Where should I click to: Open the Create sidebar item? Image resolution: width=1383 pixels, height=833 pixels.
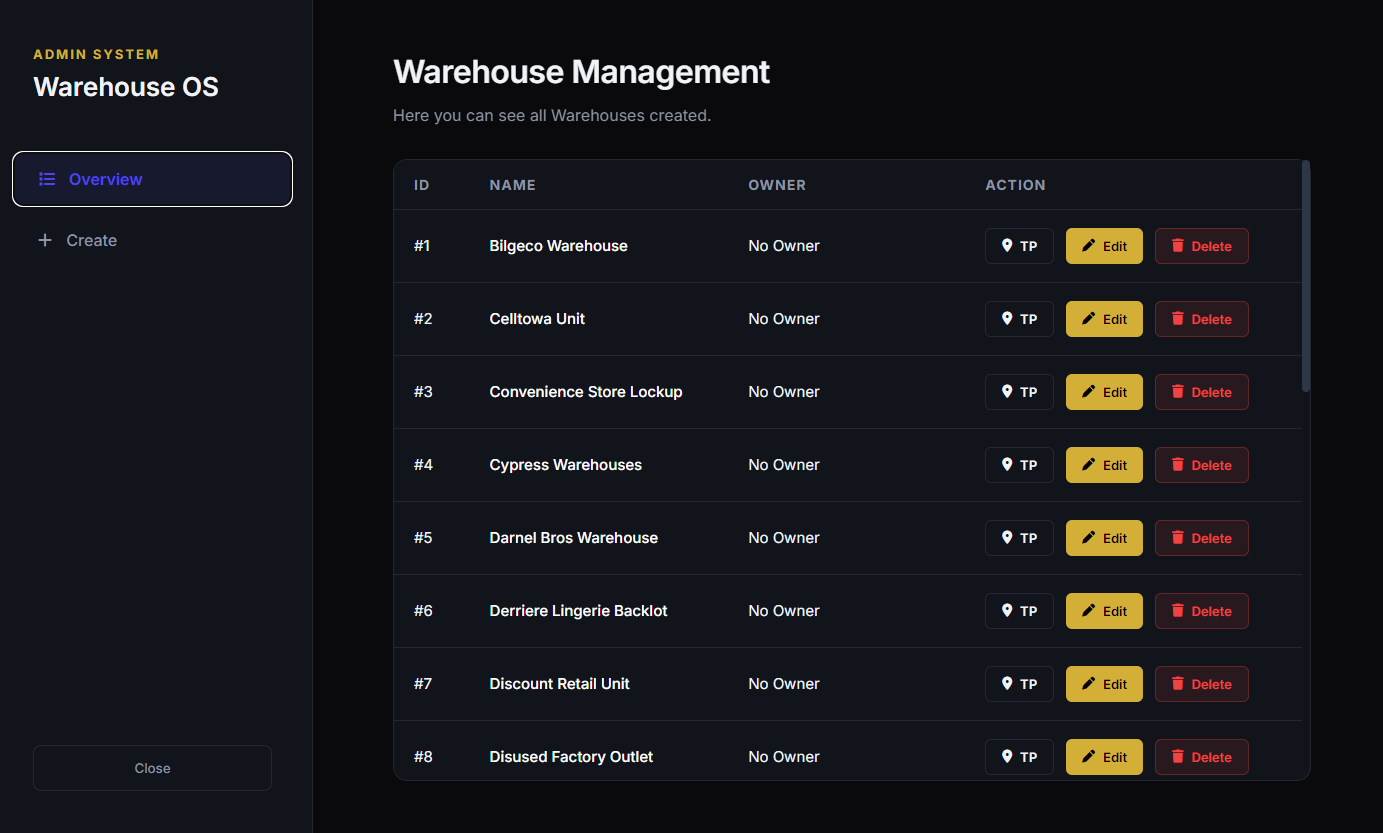click(152, 240)
